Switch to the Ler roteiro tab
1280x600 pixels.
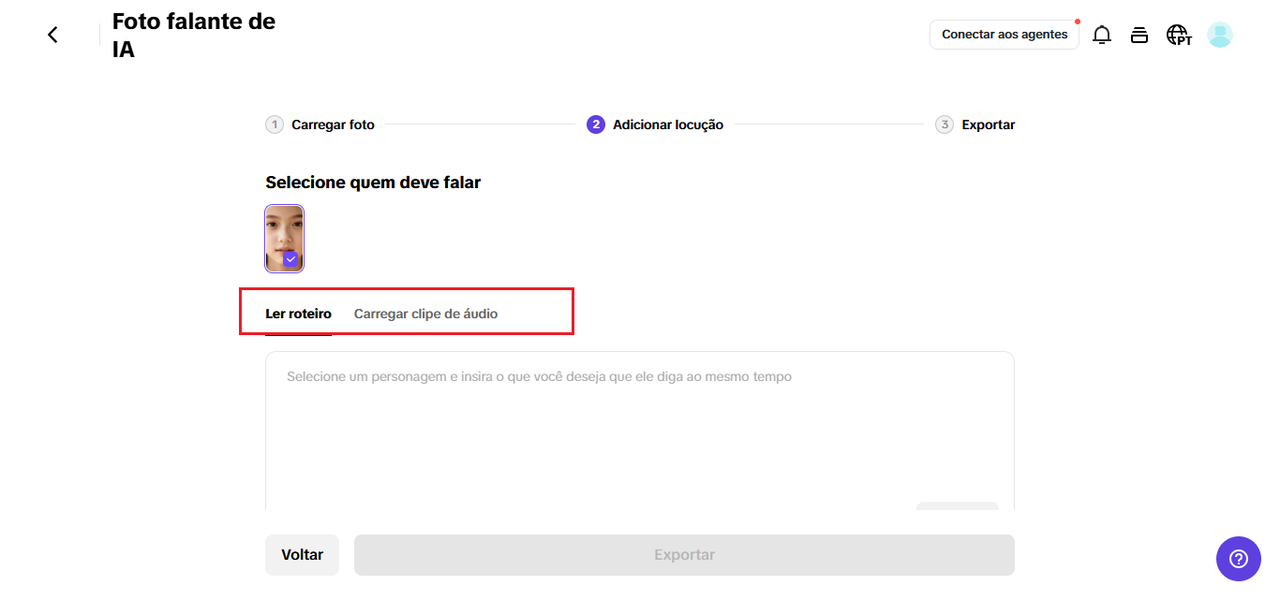(x=298, y=314)
